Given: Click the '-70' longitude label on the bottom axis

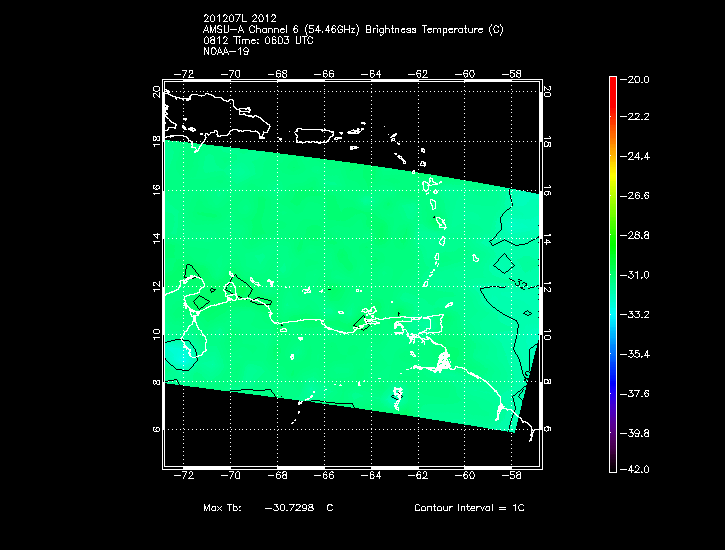Looking at the screenshot, I should [231, 475].
